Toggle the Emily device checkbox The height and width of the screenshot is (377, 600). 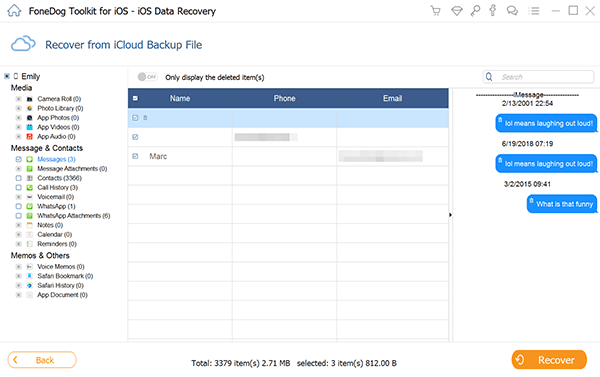7,76
